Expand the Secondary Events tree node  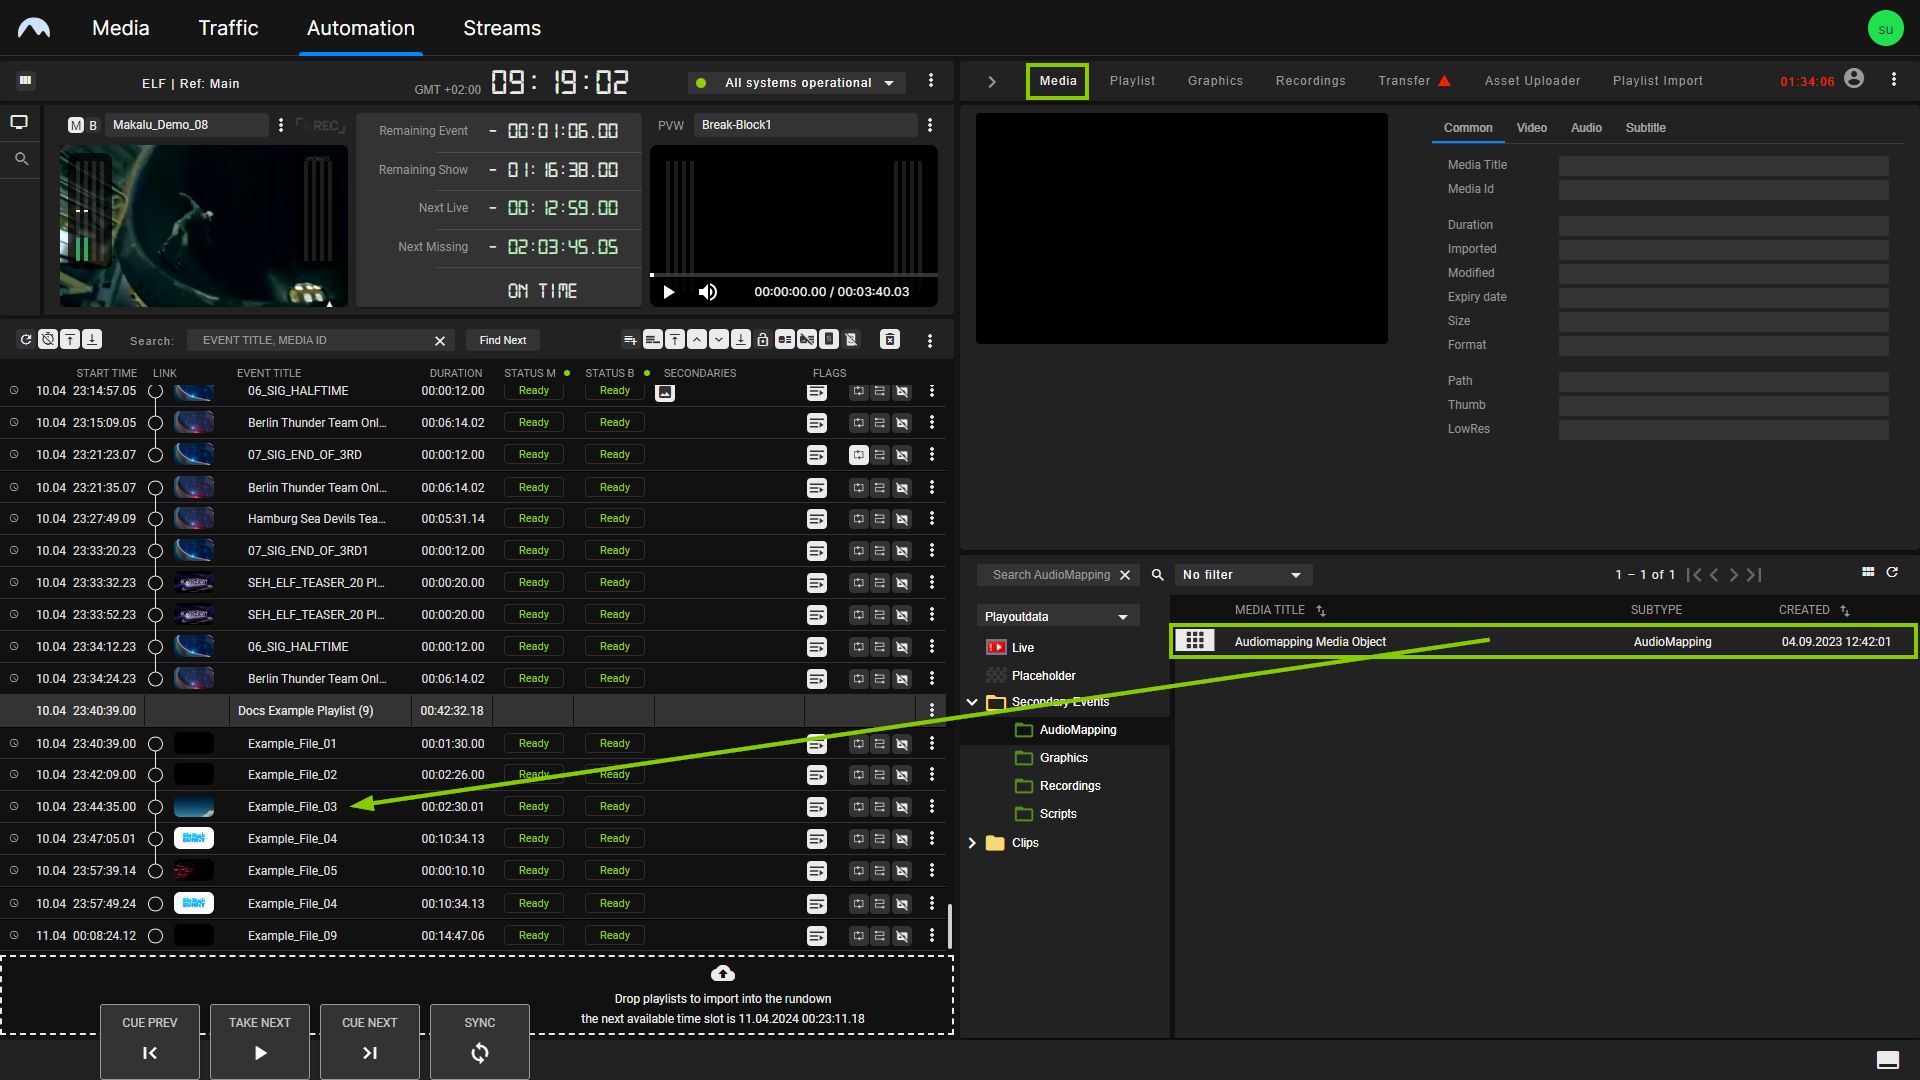click(972, 702)
